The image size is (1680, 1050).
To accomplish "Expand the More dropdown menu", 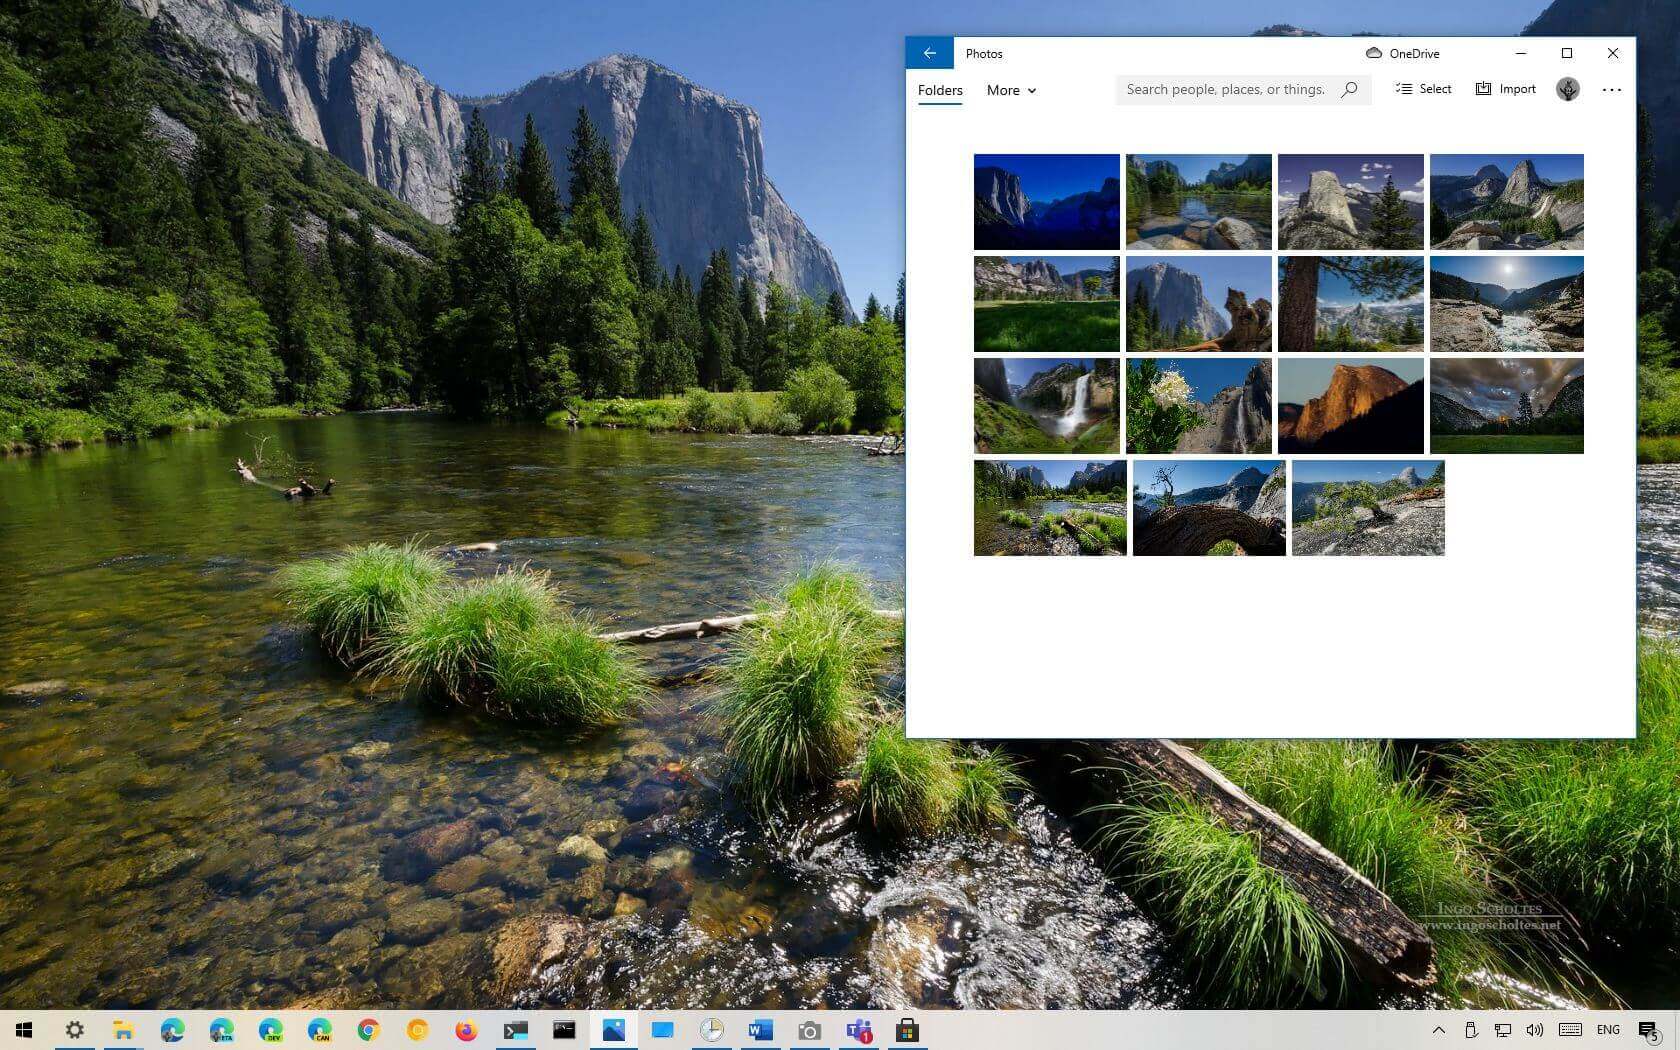I will 1011,90.
